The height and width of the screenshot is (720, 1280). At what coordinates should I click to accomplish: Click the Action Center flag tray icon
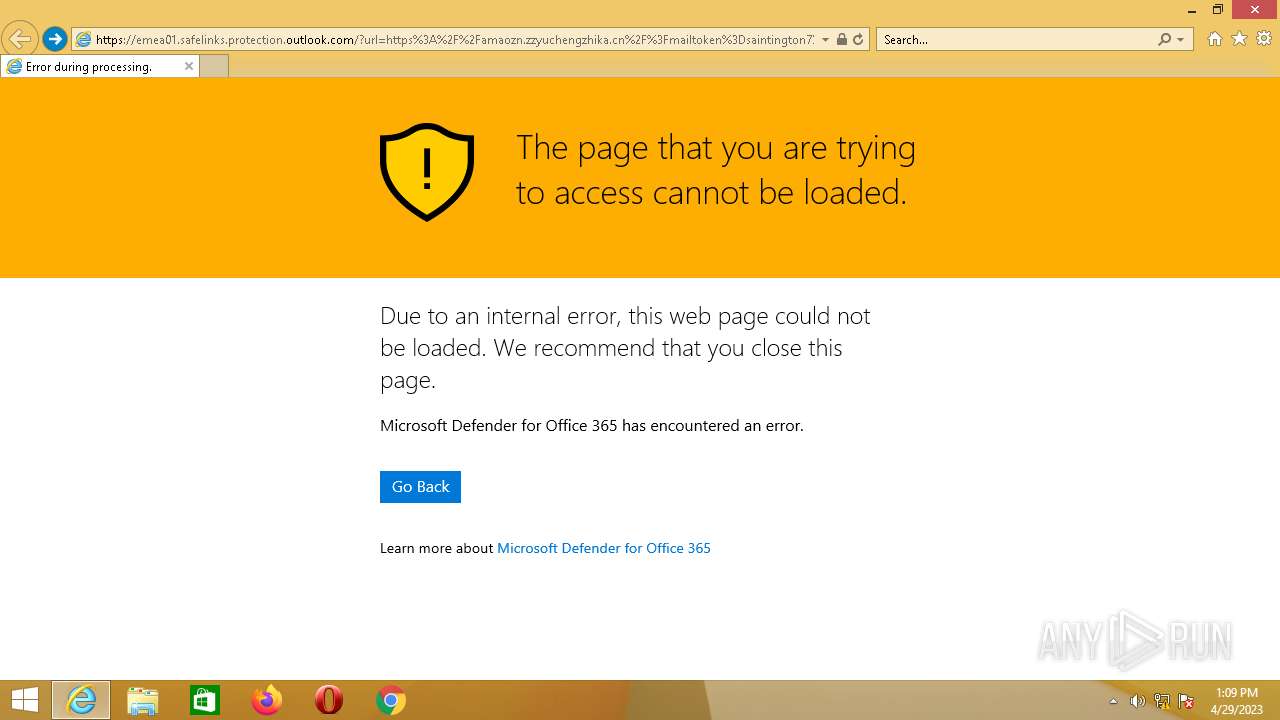point(1186,701)
